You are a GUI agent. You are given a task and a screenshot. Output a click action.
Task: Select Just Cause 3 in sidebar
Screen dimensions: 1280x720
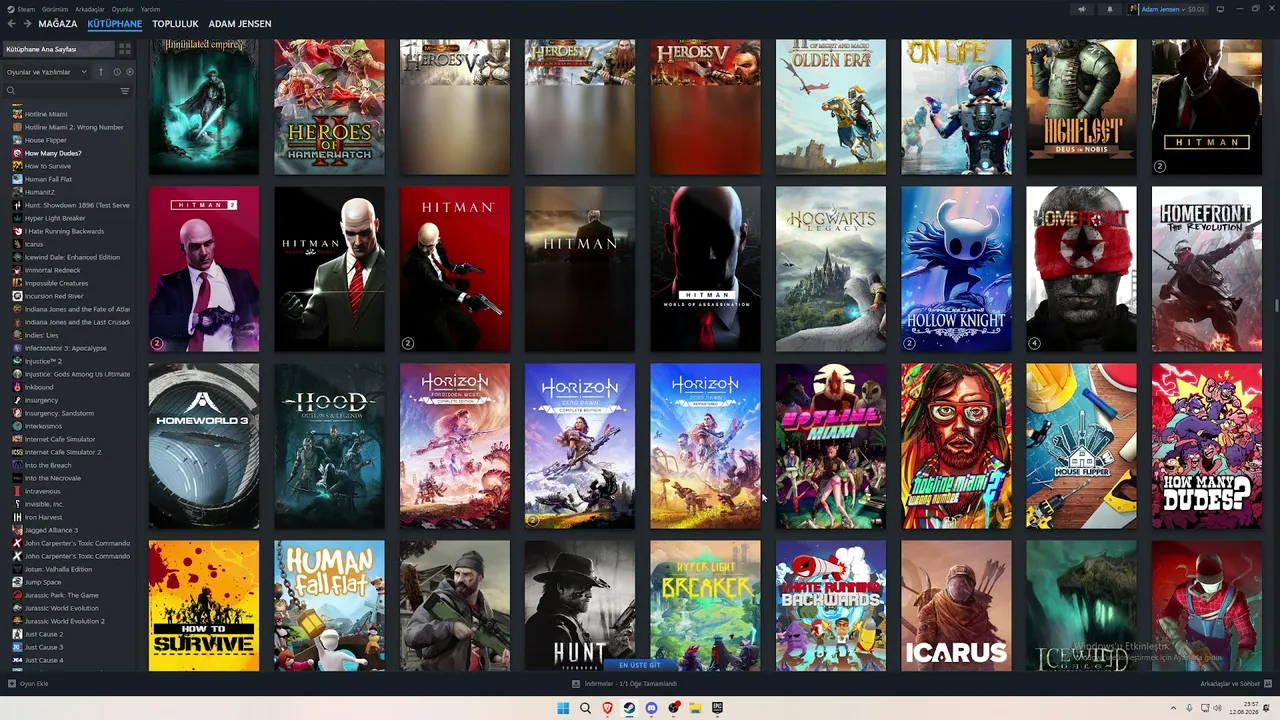click(x=44, y=647)
